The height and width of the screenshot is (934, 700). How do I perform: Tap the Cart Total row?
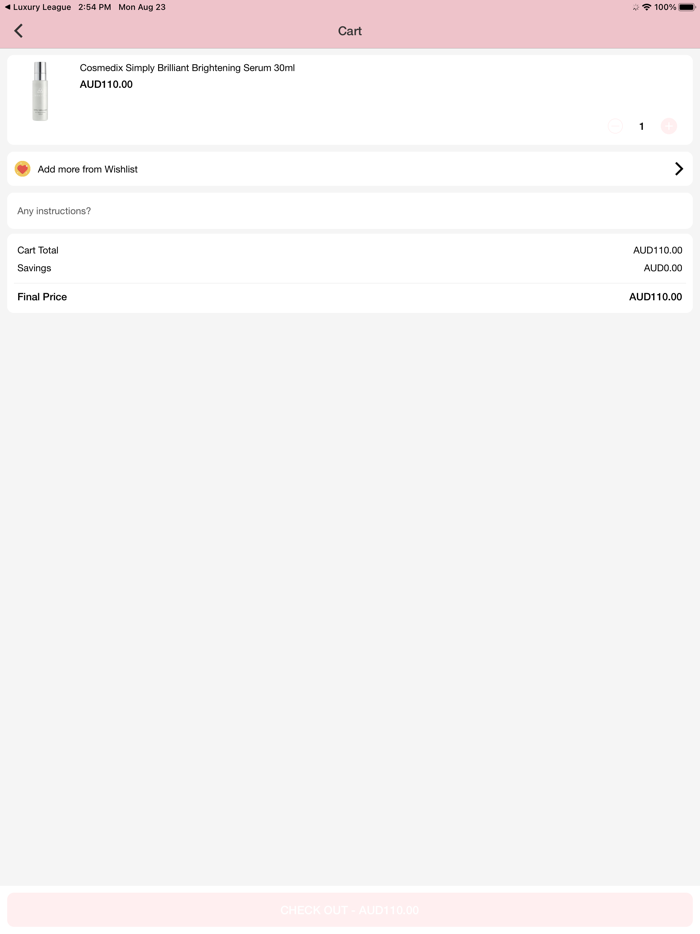[x=350, y=250]
